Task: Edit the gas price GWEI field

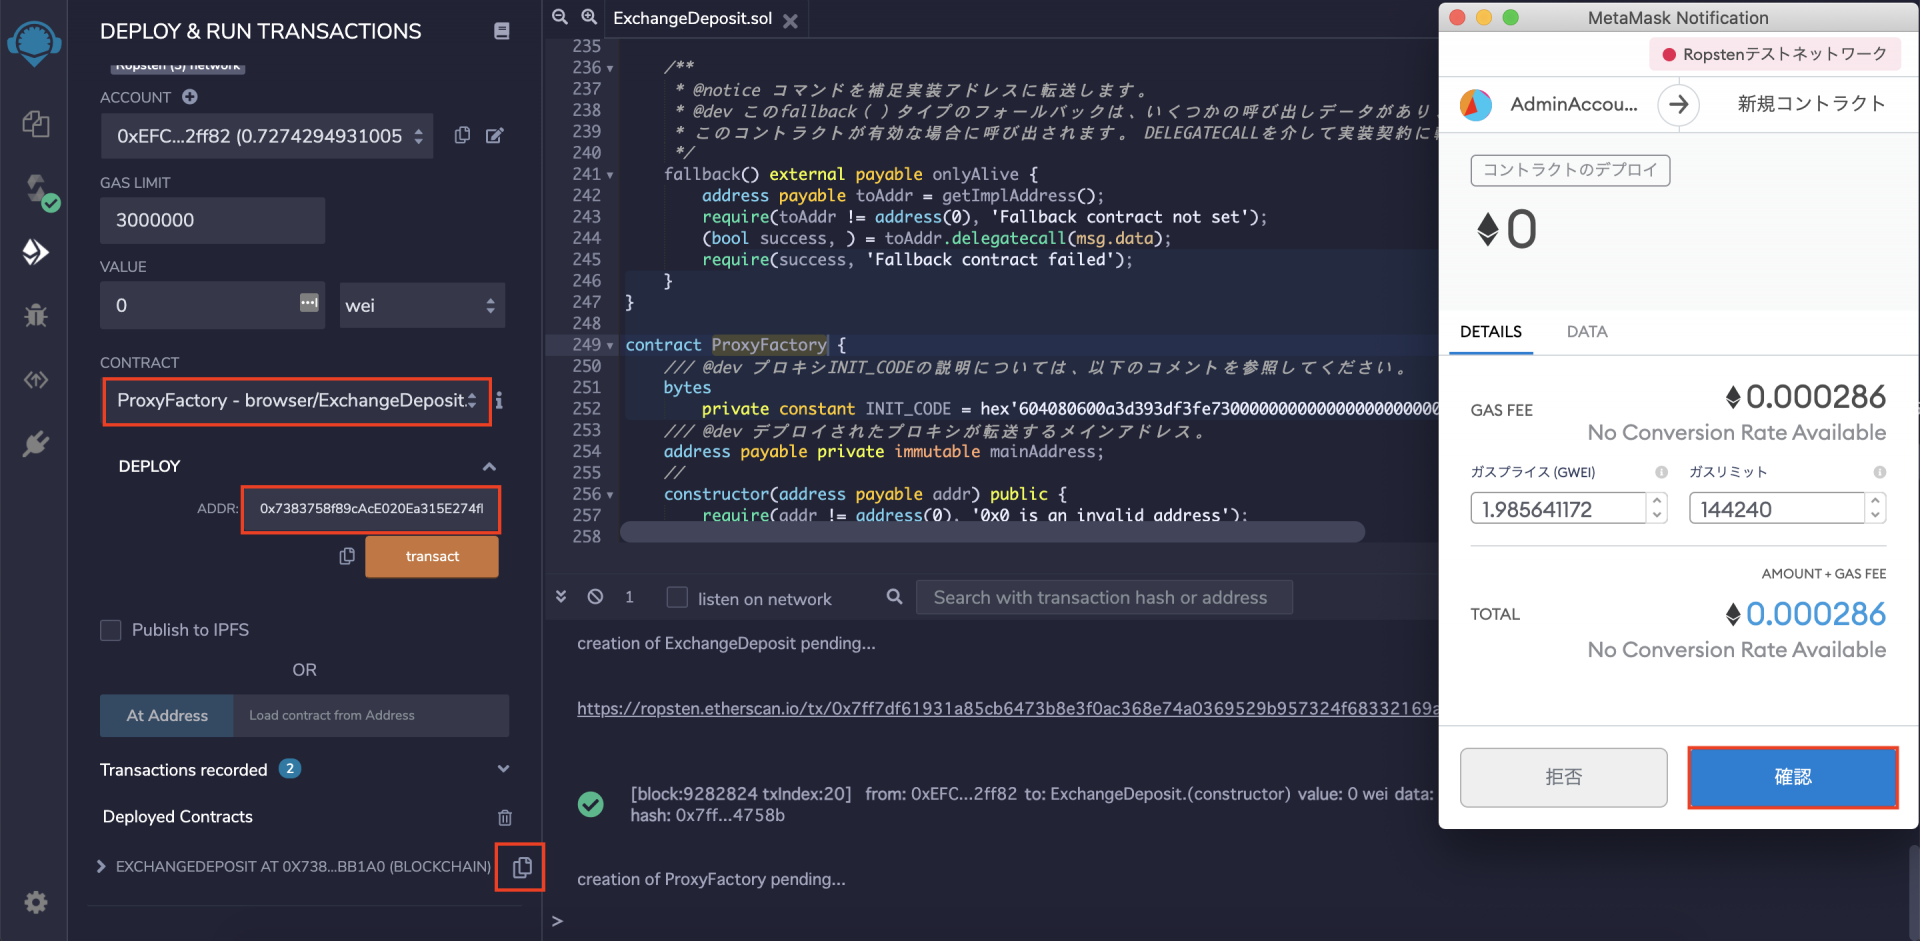Action: click(1557, 509)
